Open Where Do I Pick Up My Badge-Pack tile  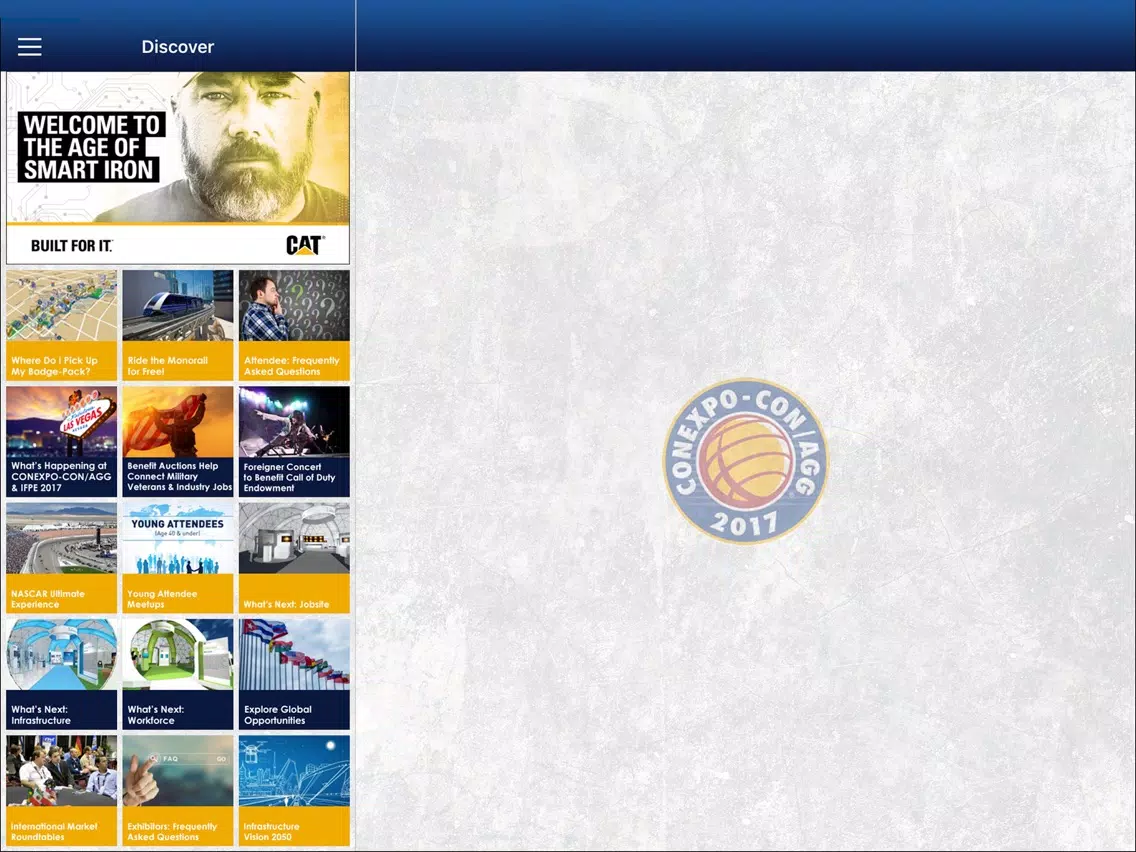(62, 325)
